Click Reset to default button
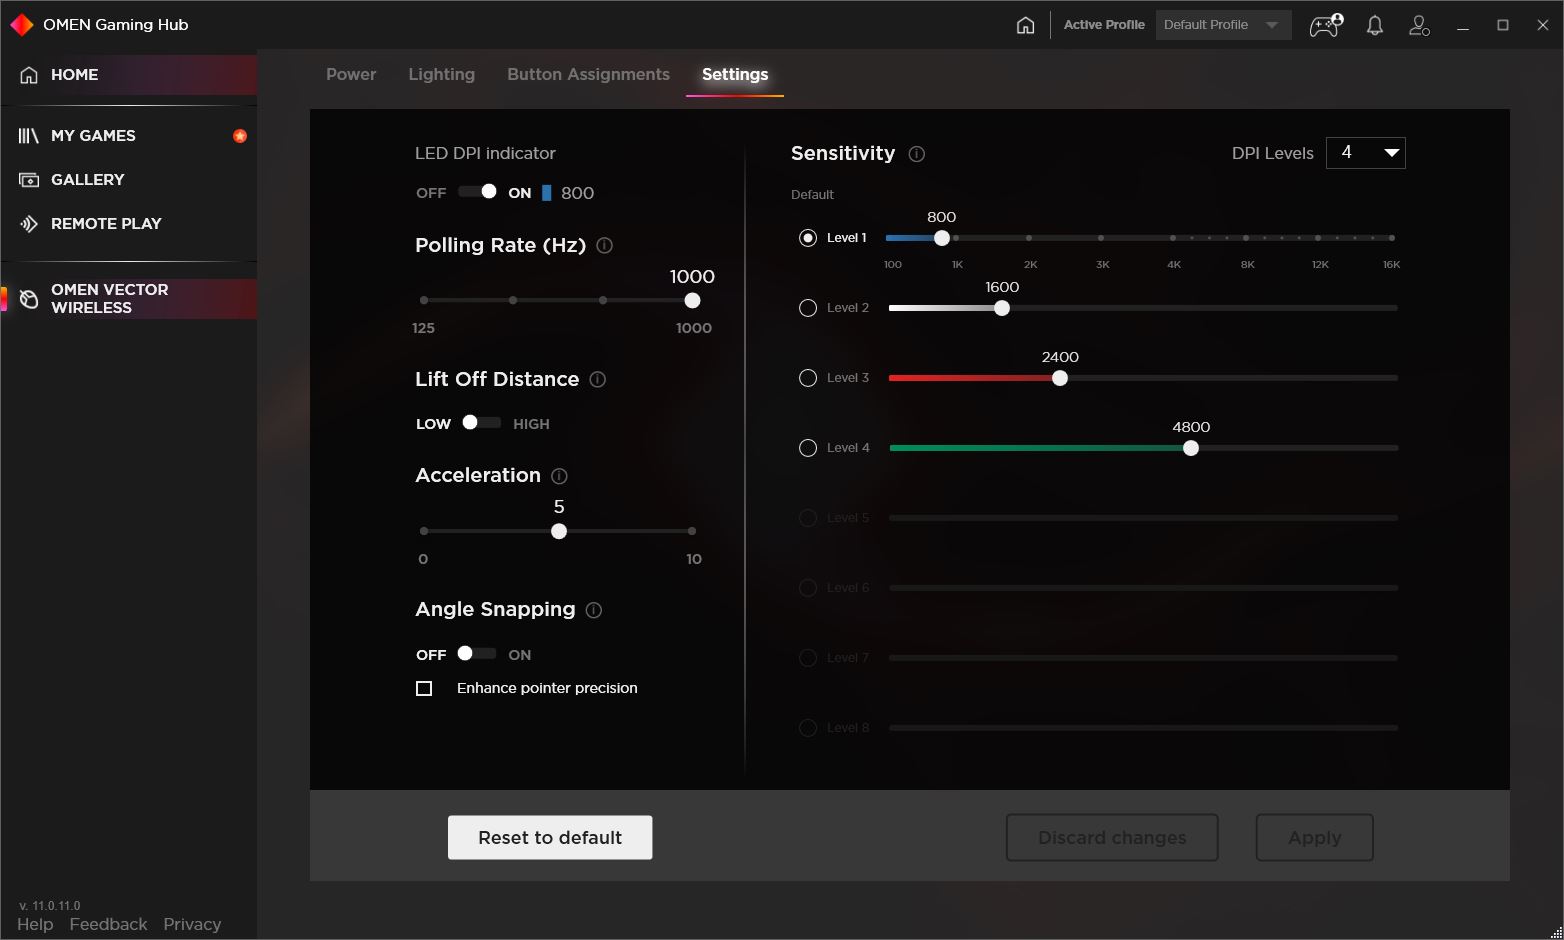Screen dimensions: 1564x940 [550, 838]
